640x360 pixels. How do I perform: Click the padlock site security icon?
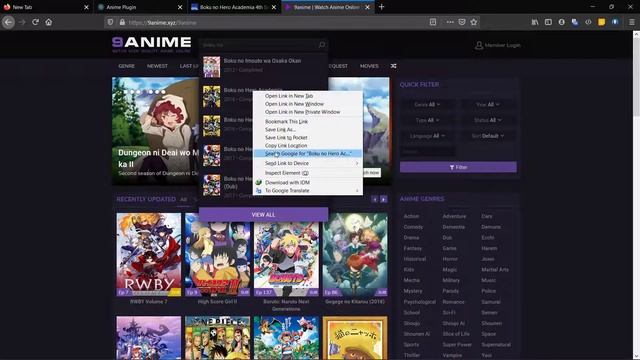pos(122,22)
